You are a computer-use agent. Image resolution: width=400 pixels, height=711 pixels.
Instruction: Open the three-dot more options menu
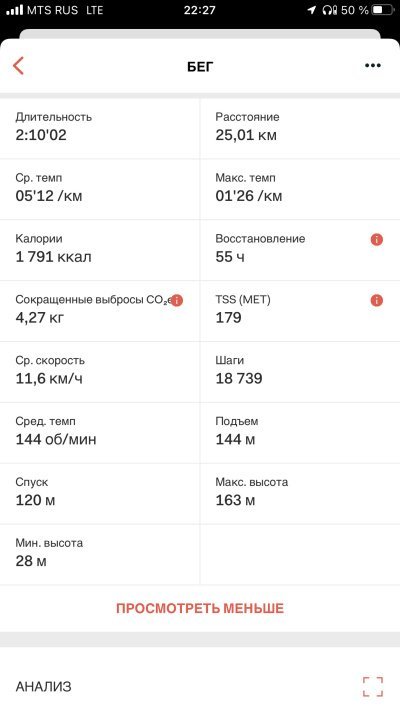pyautogui.click(x=373, y=66)
